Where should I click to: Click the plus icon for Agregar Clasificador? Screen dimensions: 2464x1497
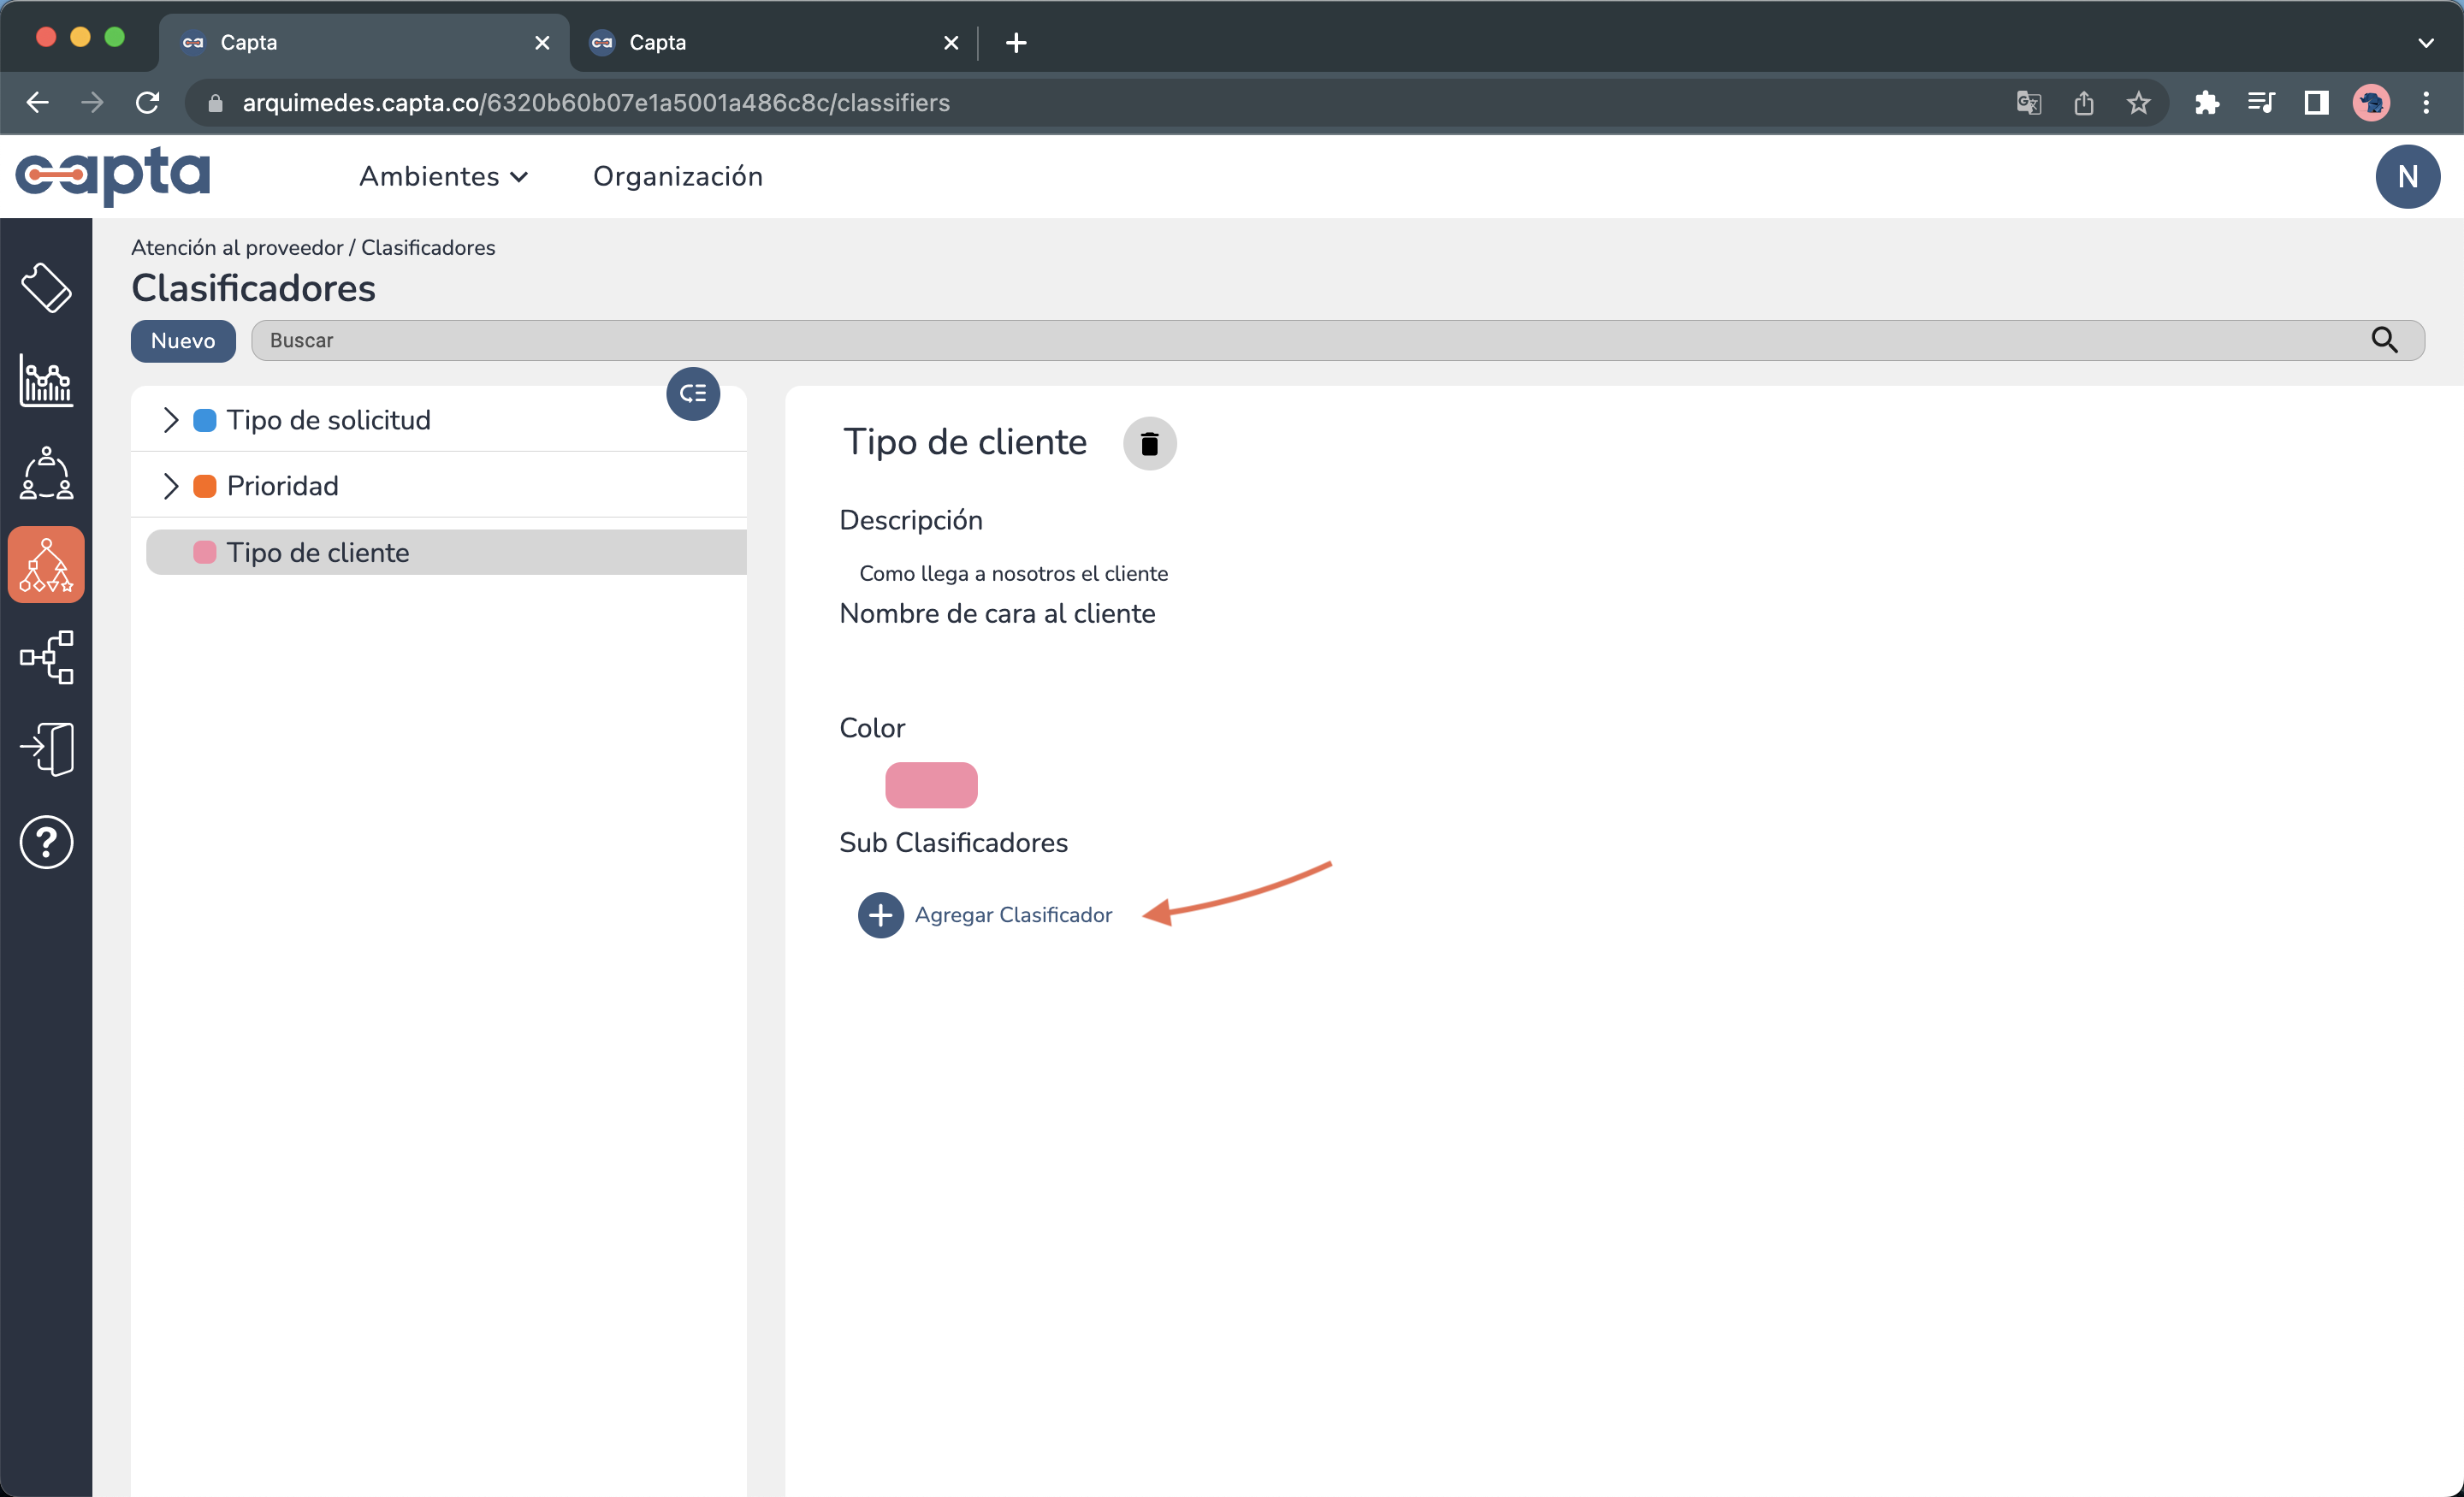click(880, 915)
